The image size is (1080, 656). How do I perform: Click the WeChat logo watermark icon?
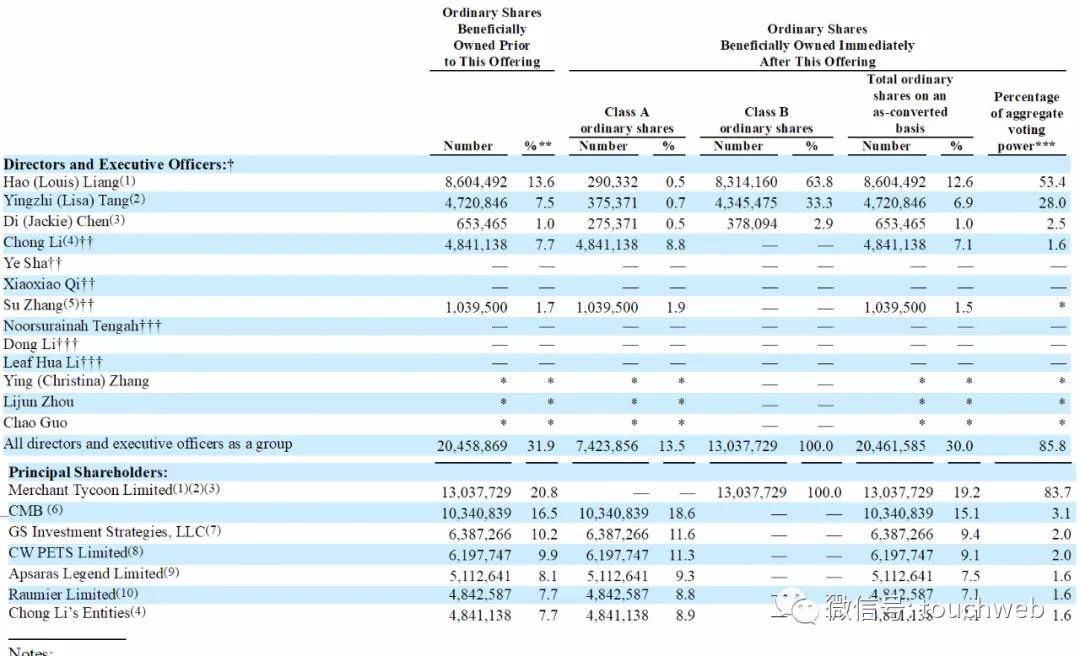coord(797,606)
